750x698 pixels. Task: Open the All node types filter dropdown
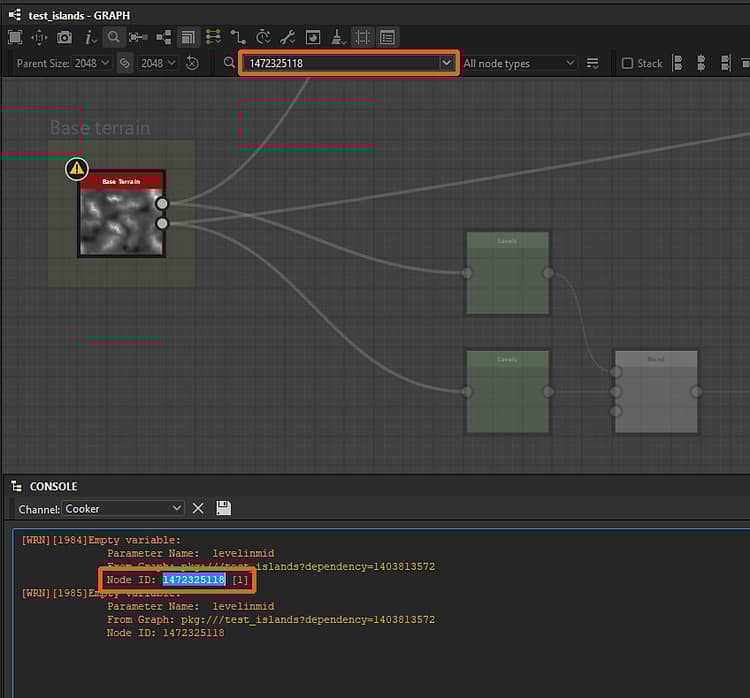519,63
